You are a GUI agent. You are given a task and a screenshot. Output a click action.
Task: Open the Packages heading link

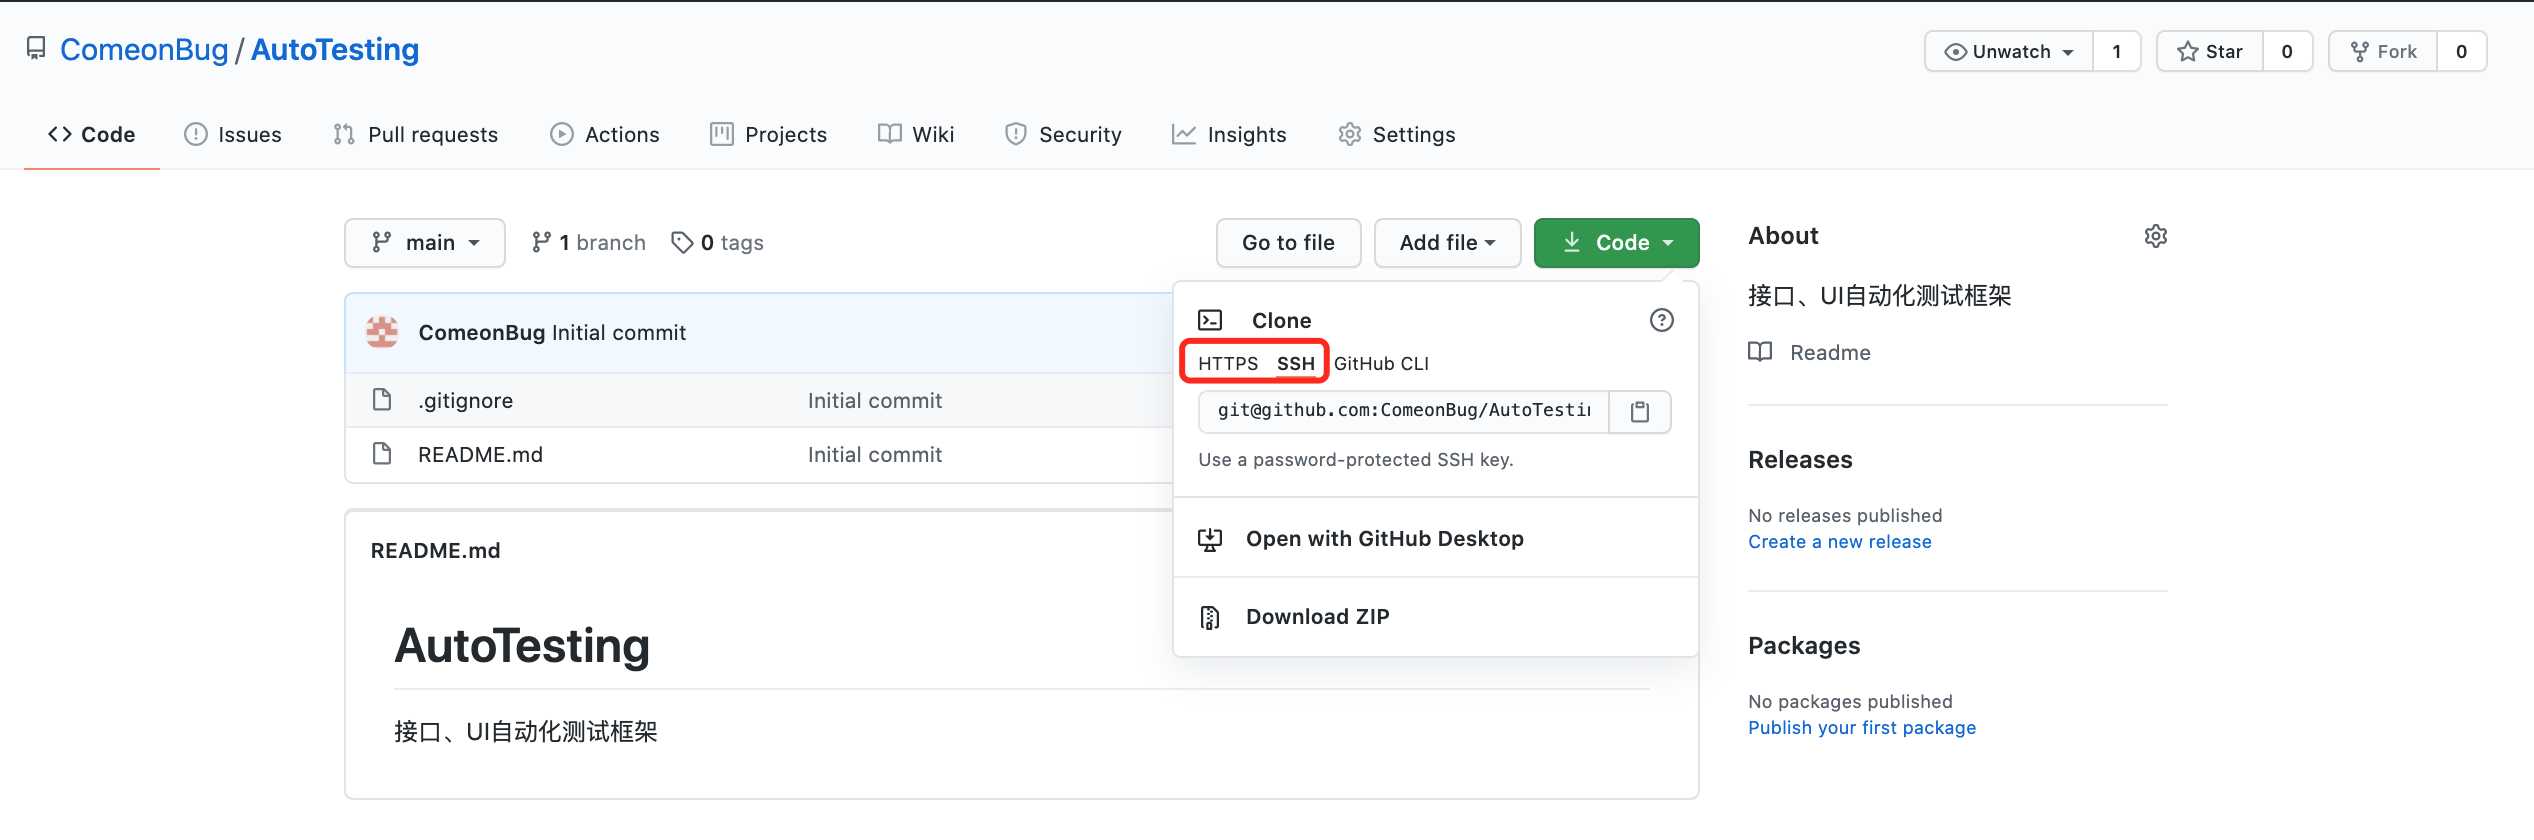pos(1804,646)
